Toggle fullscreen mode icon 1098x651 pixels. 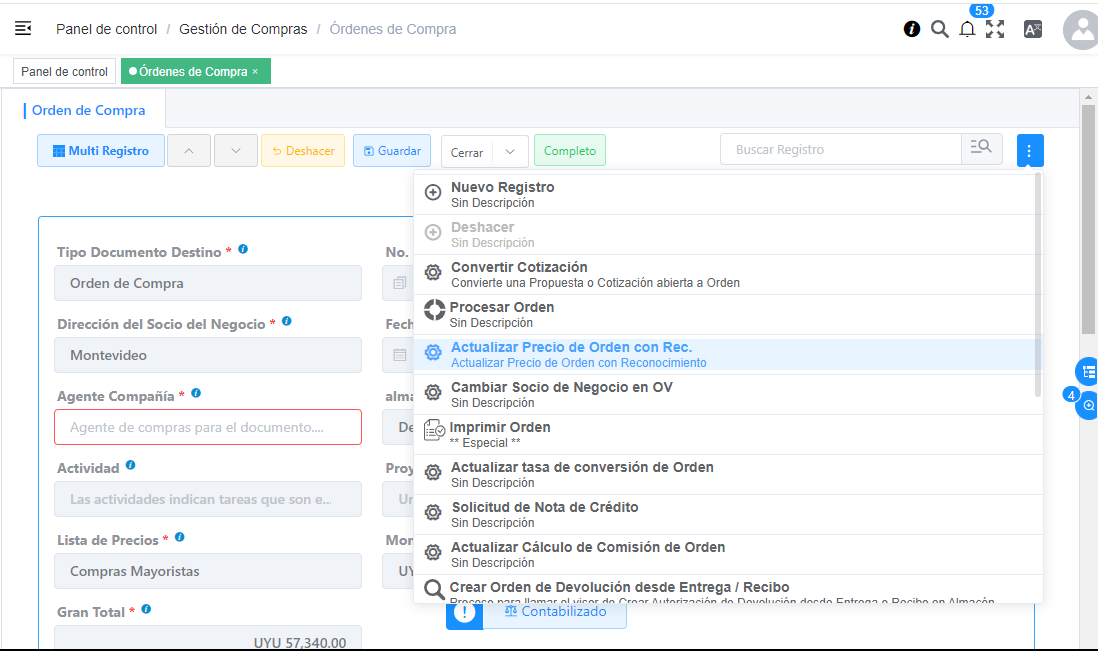point(995,29)
